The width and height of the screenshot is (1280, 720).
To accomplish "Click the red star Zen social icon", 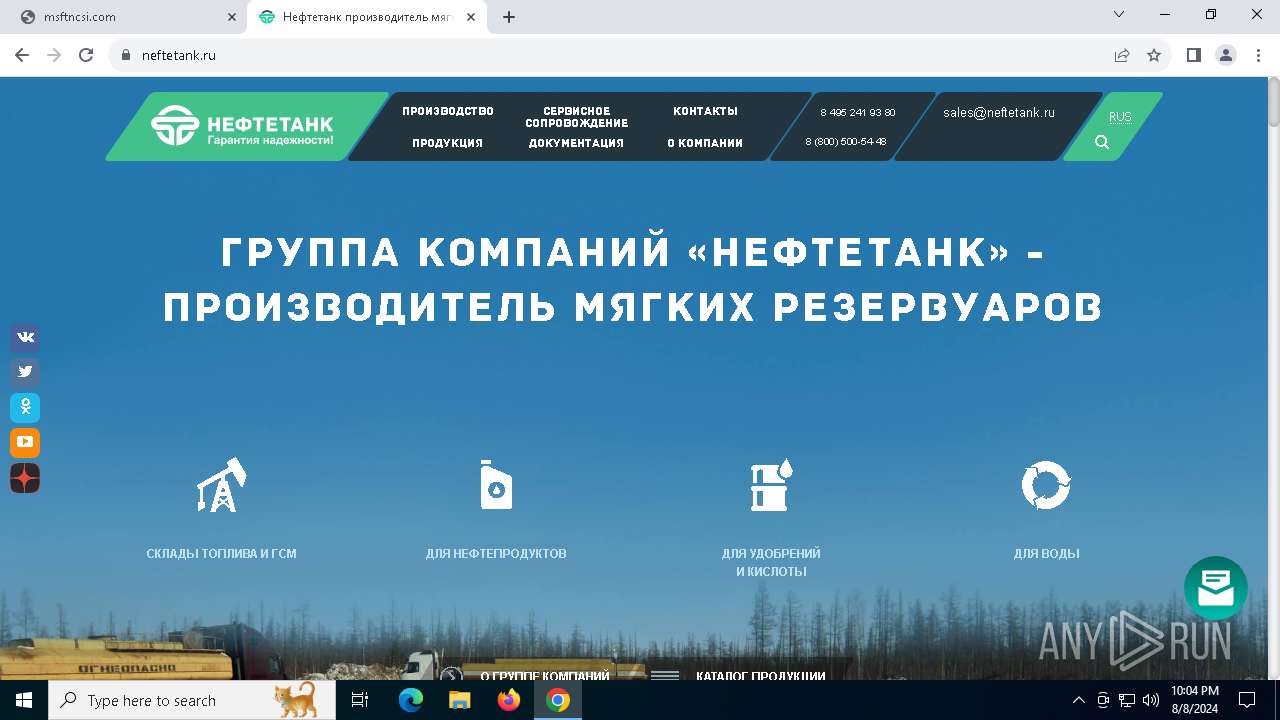I will pos(25,478).
